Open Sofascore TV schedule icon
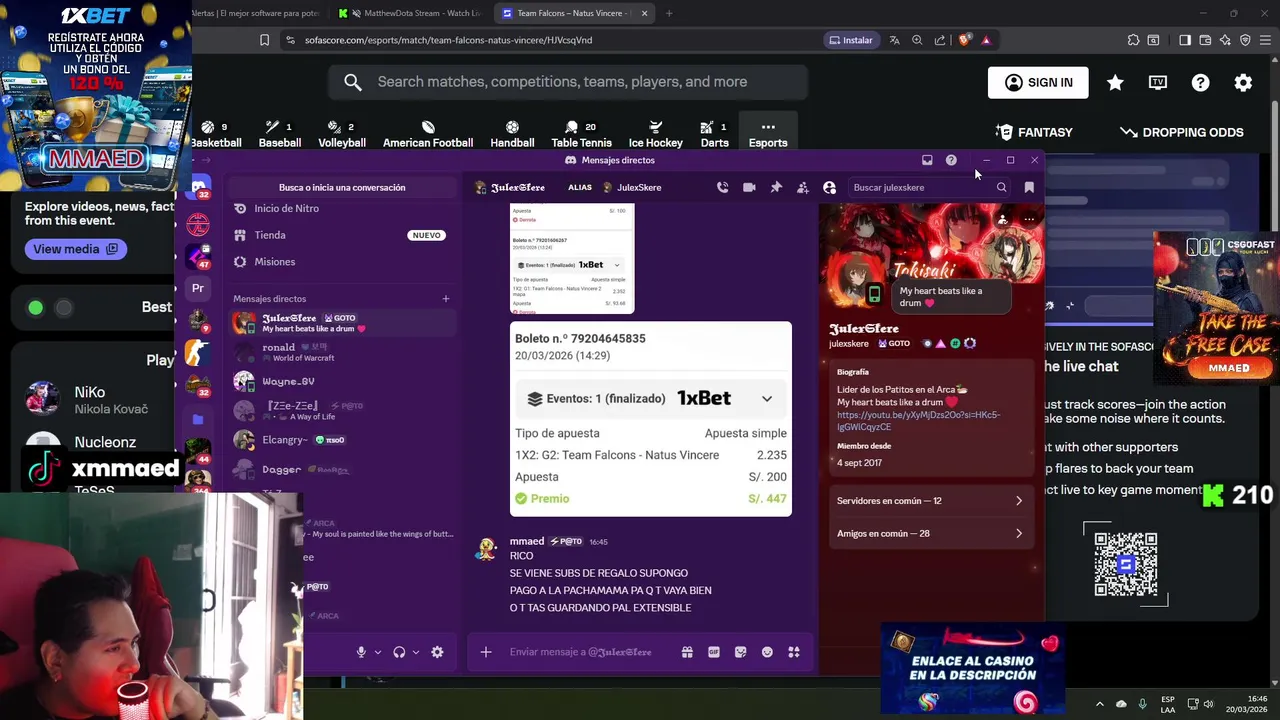1280x720 pixels. click(x=1158, y=83)
